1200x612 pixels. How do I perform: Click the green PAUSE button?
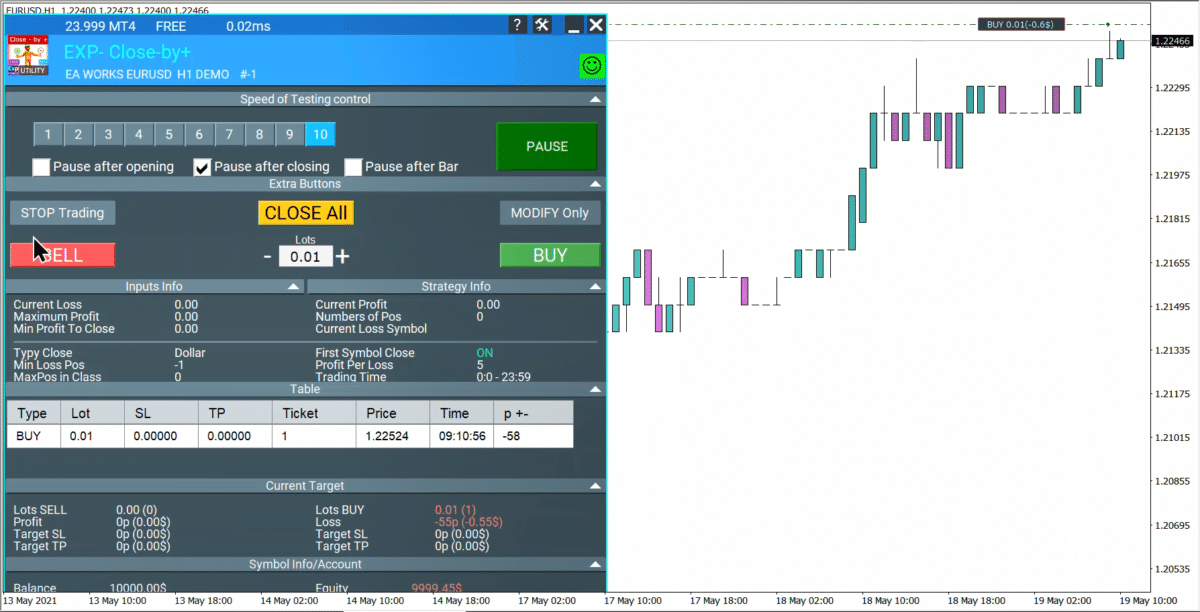pyautogui.click(x=547, y=146)
